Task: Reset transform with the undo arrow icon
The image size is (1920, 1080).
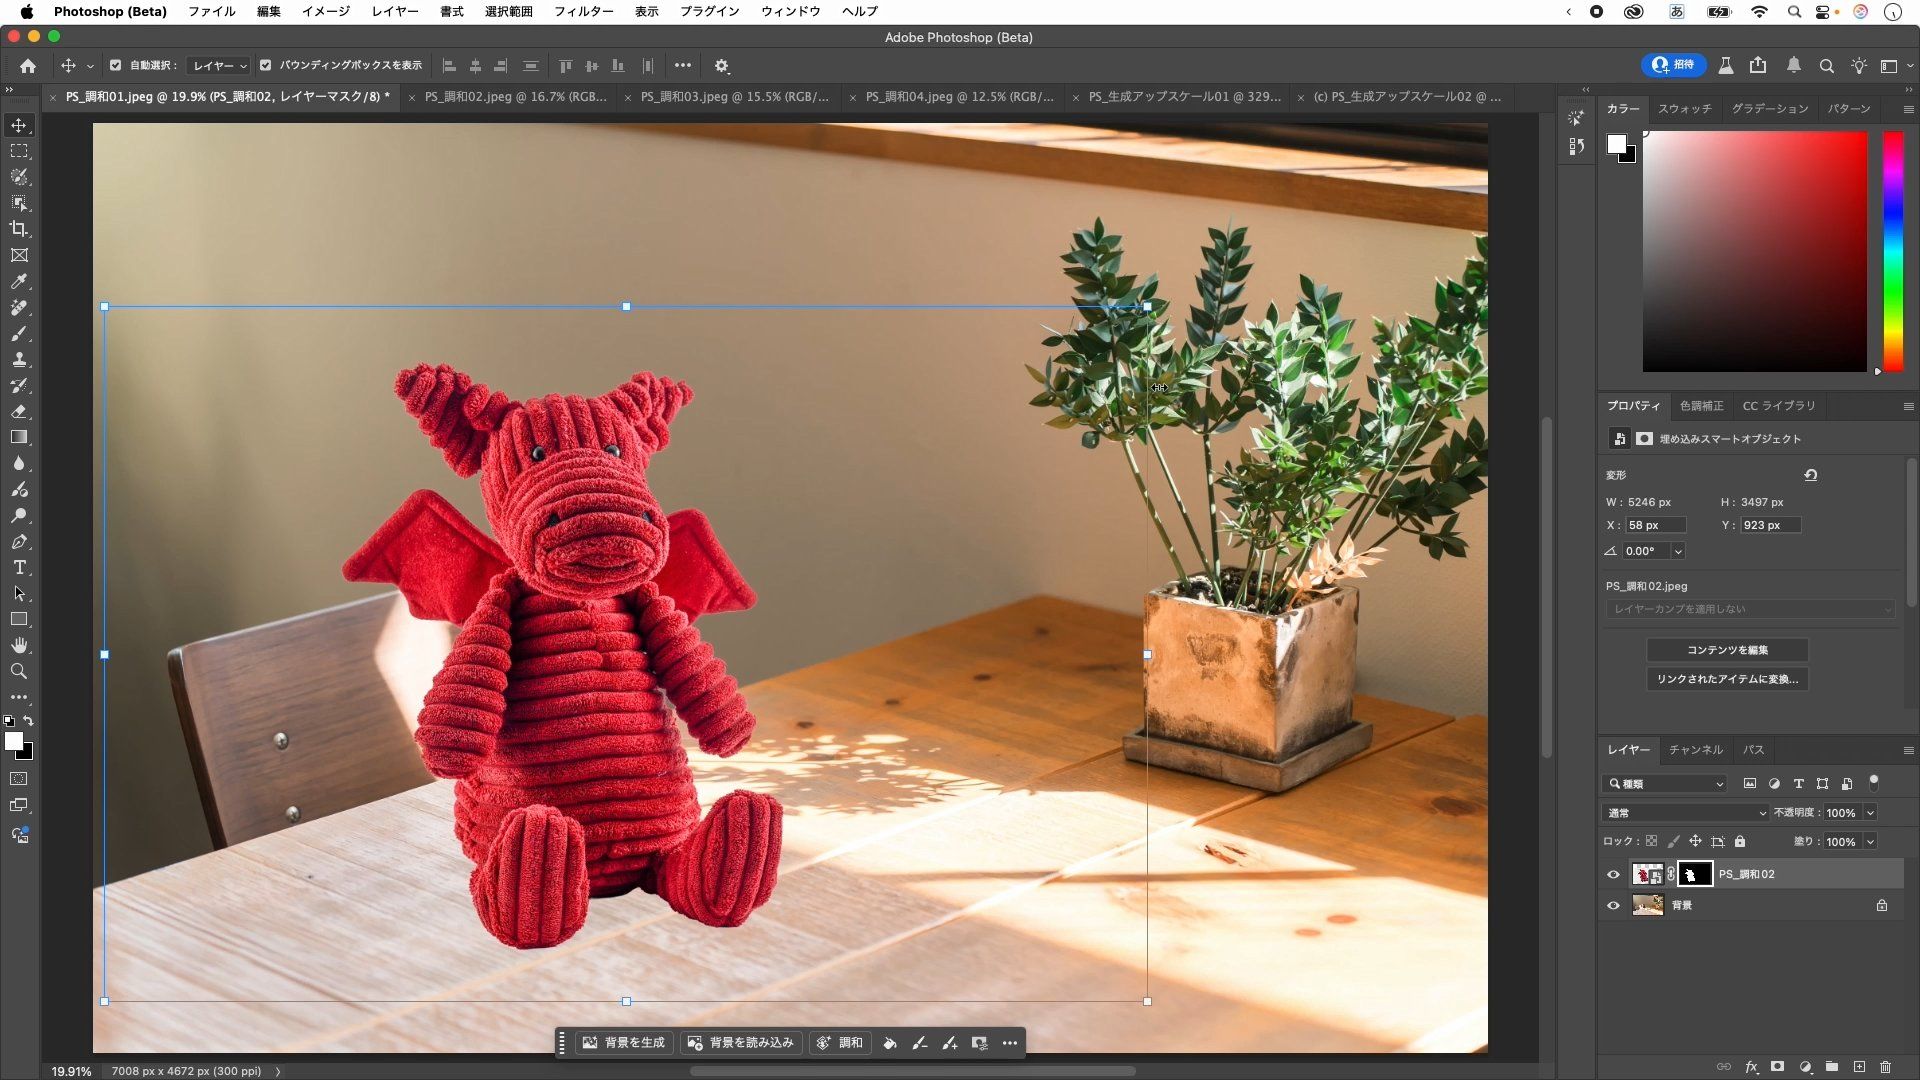Action: click(x=1810, y=475)
